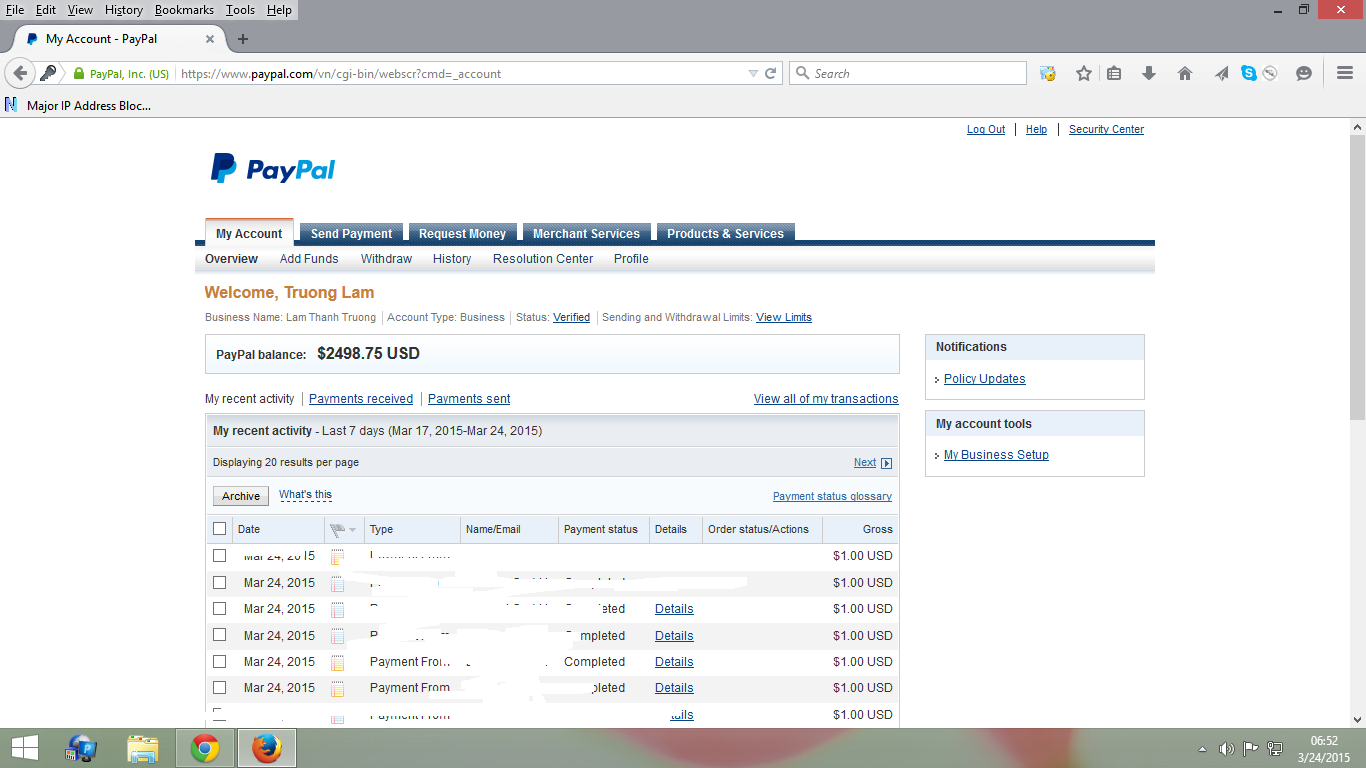
Task: Open a new tab with the plus icon
Action: 242,39
